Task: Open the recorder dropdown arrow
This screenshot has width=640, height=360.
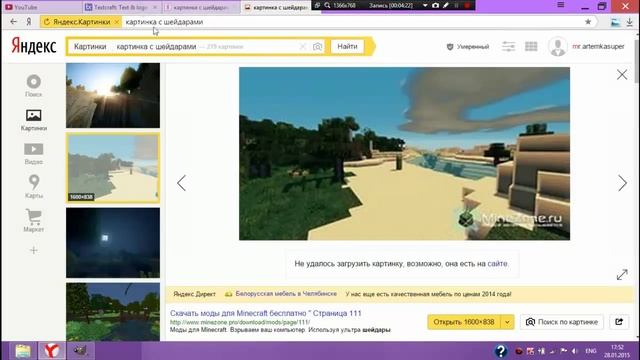Action: (x=425, y=6)
